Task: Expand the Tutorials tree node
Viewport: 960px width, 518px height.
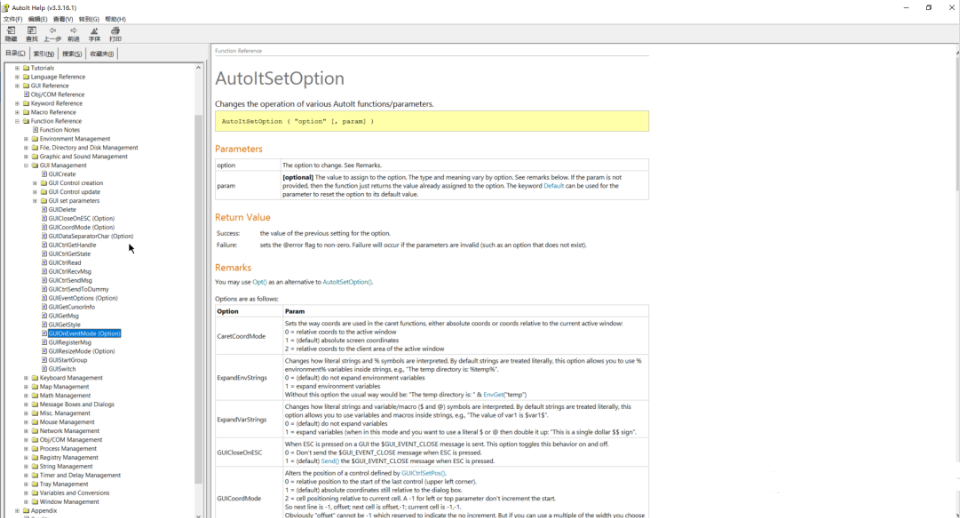Action: pos(17,68)
